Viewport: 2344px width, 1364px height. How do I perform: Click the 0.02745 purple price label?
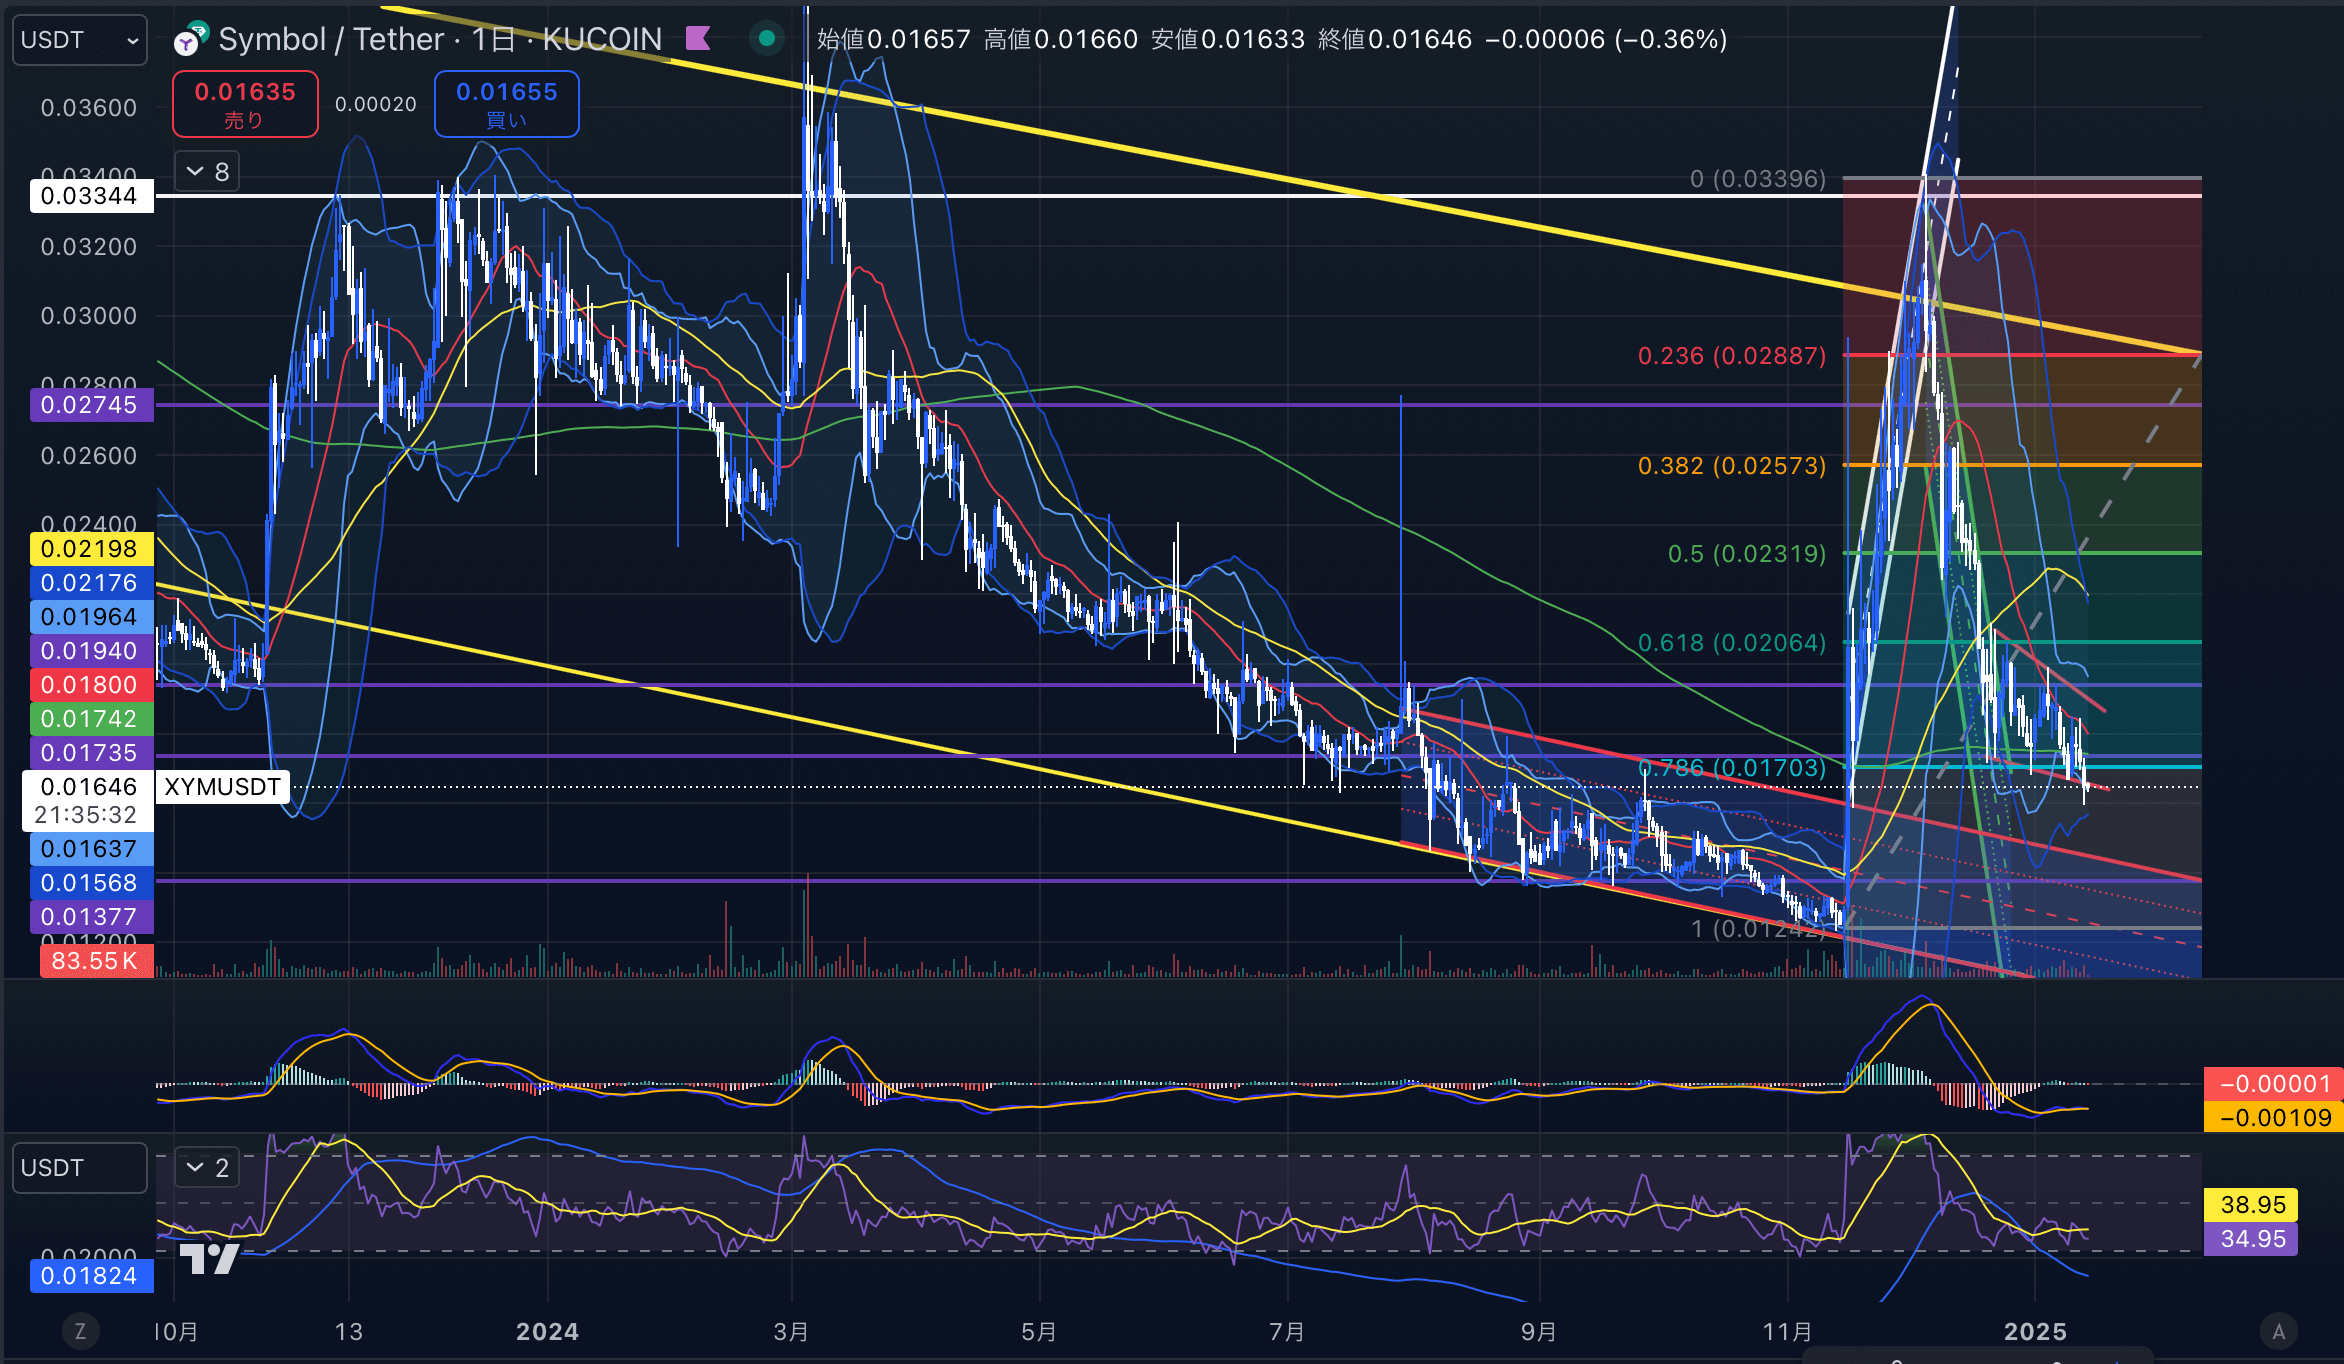pos(92,405)
